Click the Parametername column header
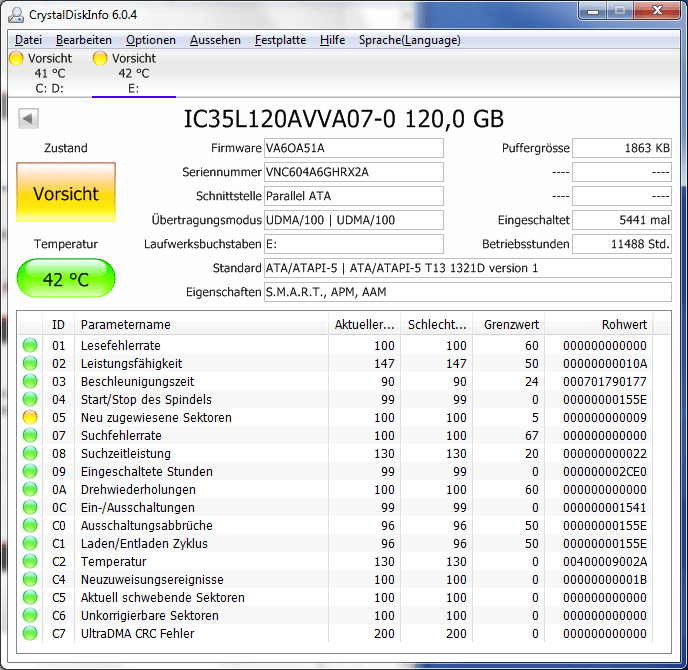 pos(201,324)
